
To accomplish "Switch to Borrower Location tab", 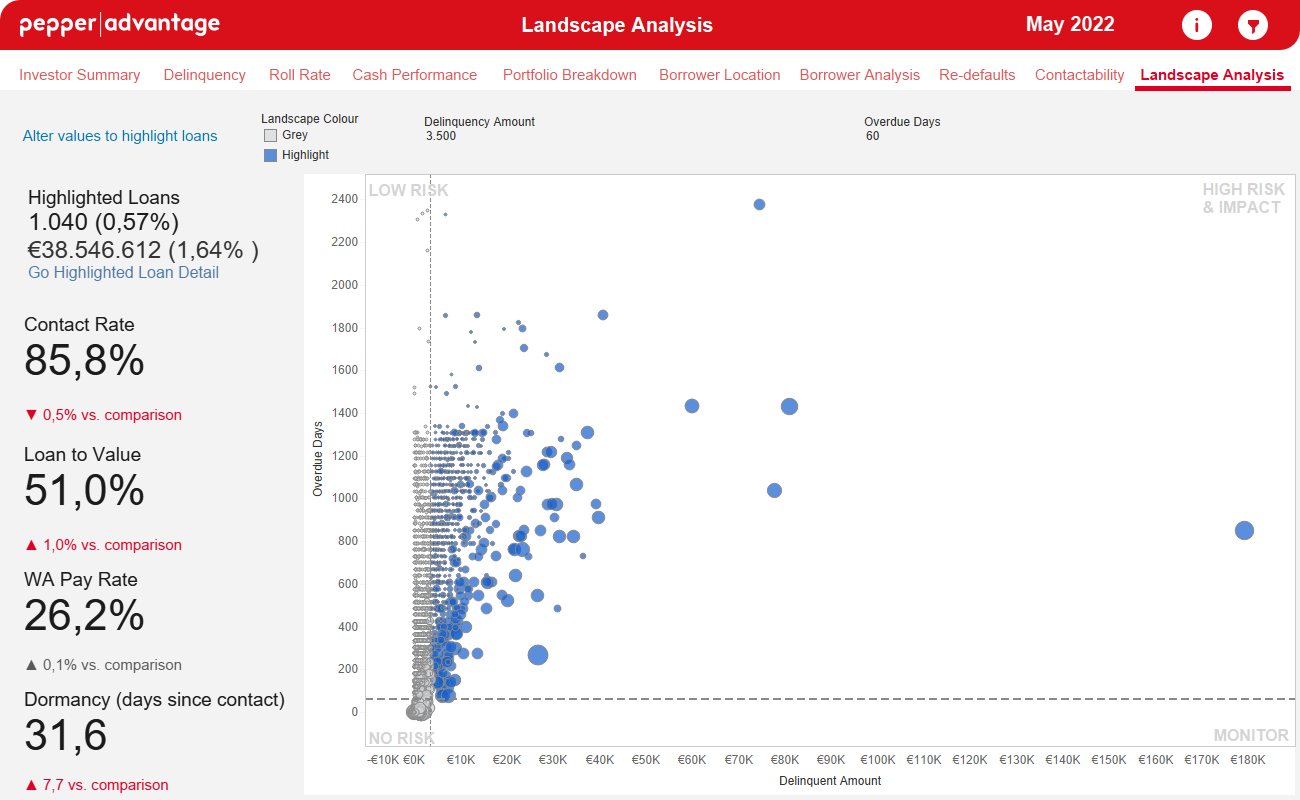I will click(x=720, y=75).
